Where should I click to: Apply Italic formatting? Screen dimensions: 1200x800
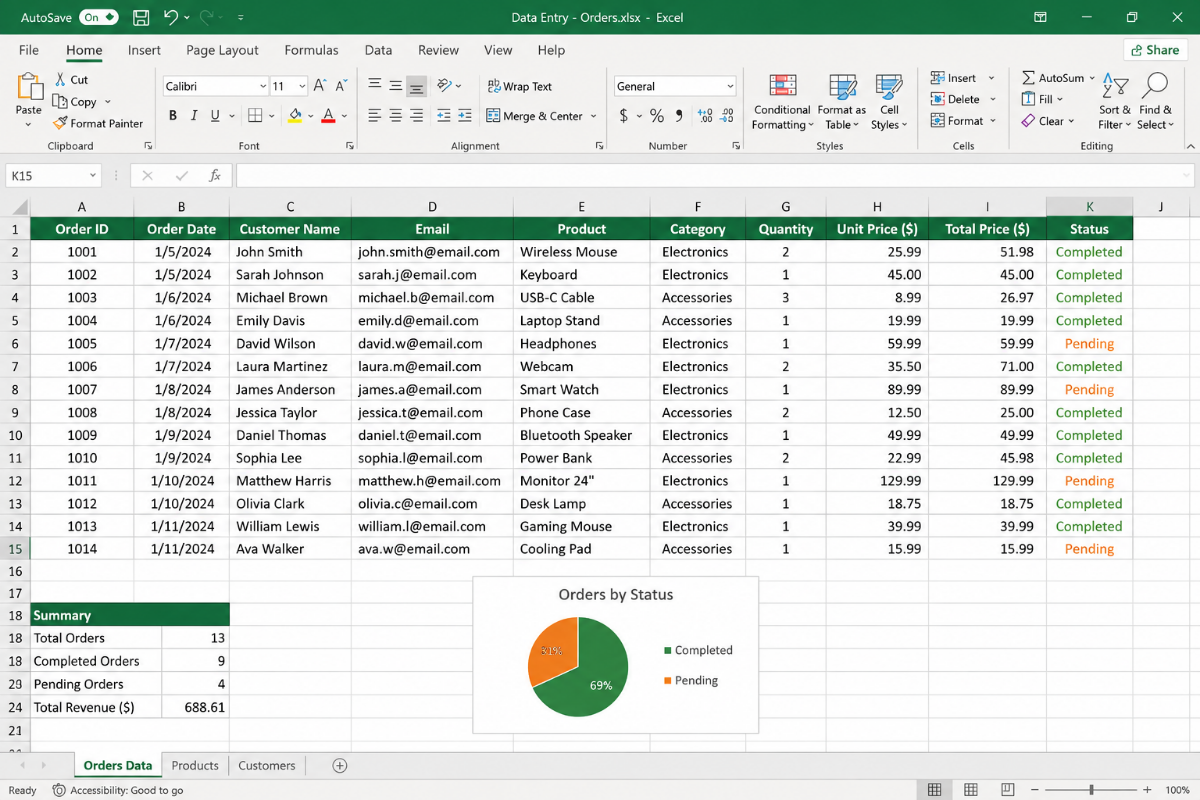coord(194,116)
